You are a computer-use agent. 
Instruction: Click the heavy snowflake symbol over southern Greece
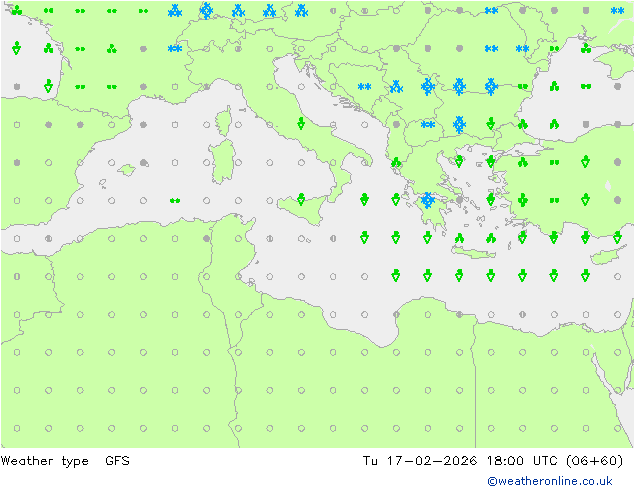(427, 200)
